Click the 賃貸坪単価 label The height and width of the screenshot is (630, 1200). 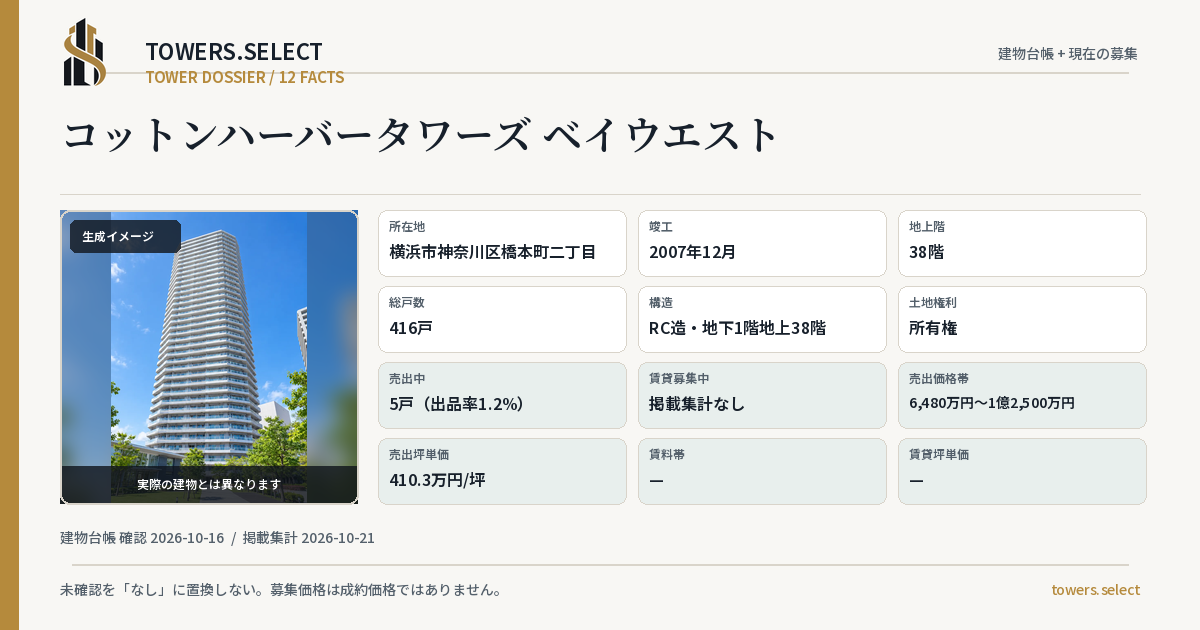[939, 454]
